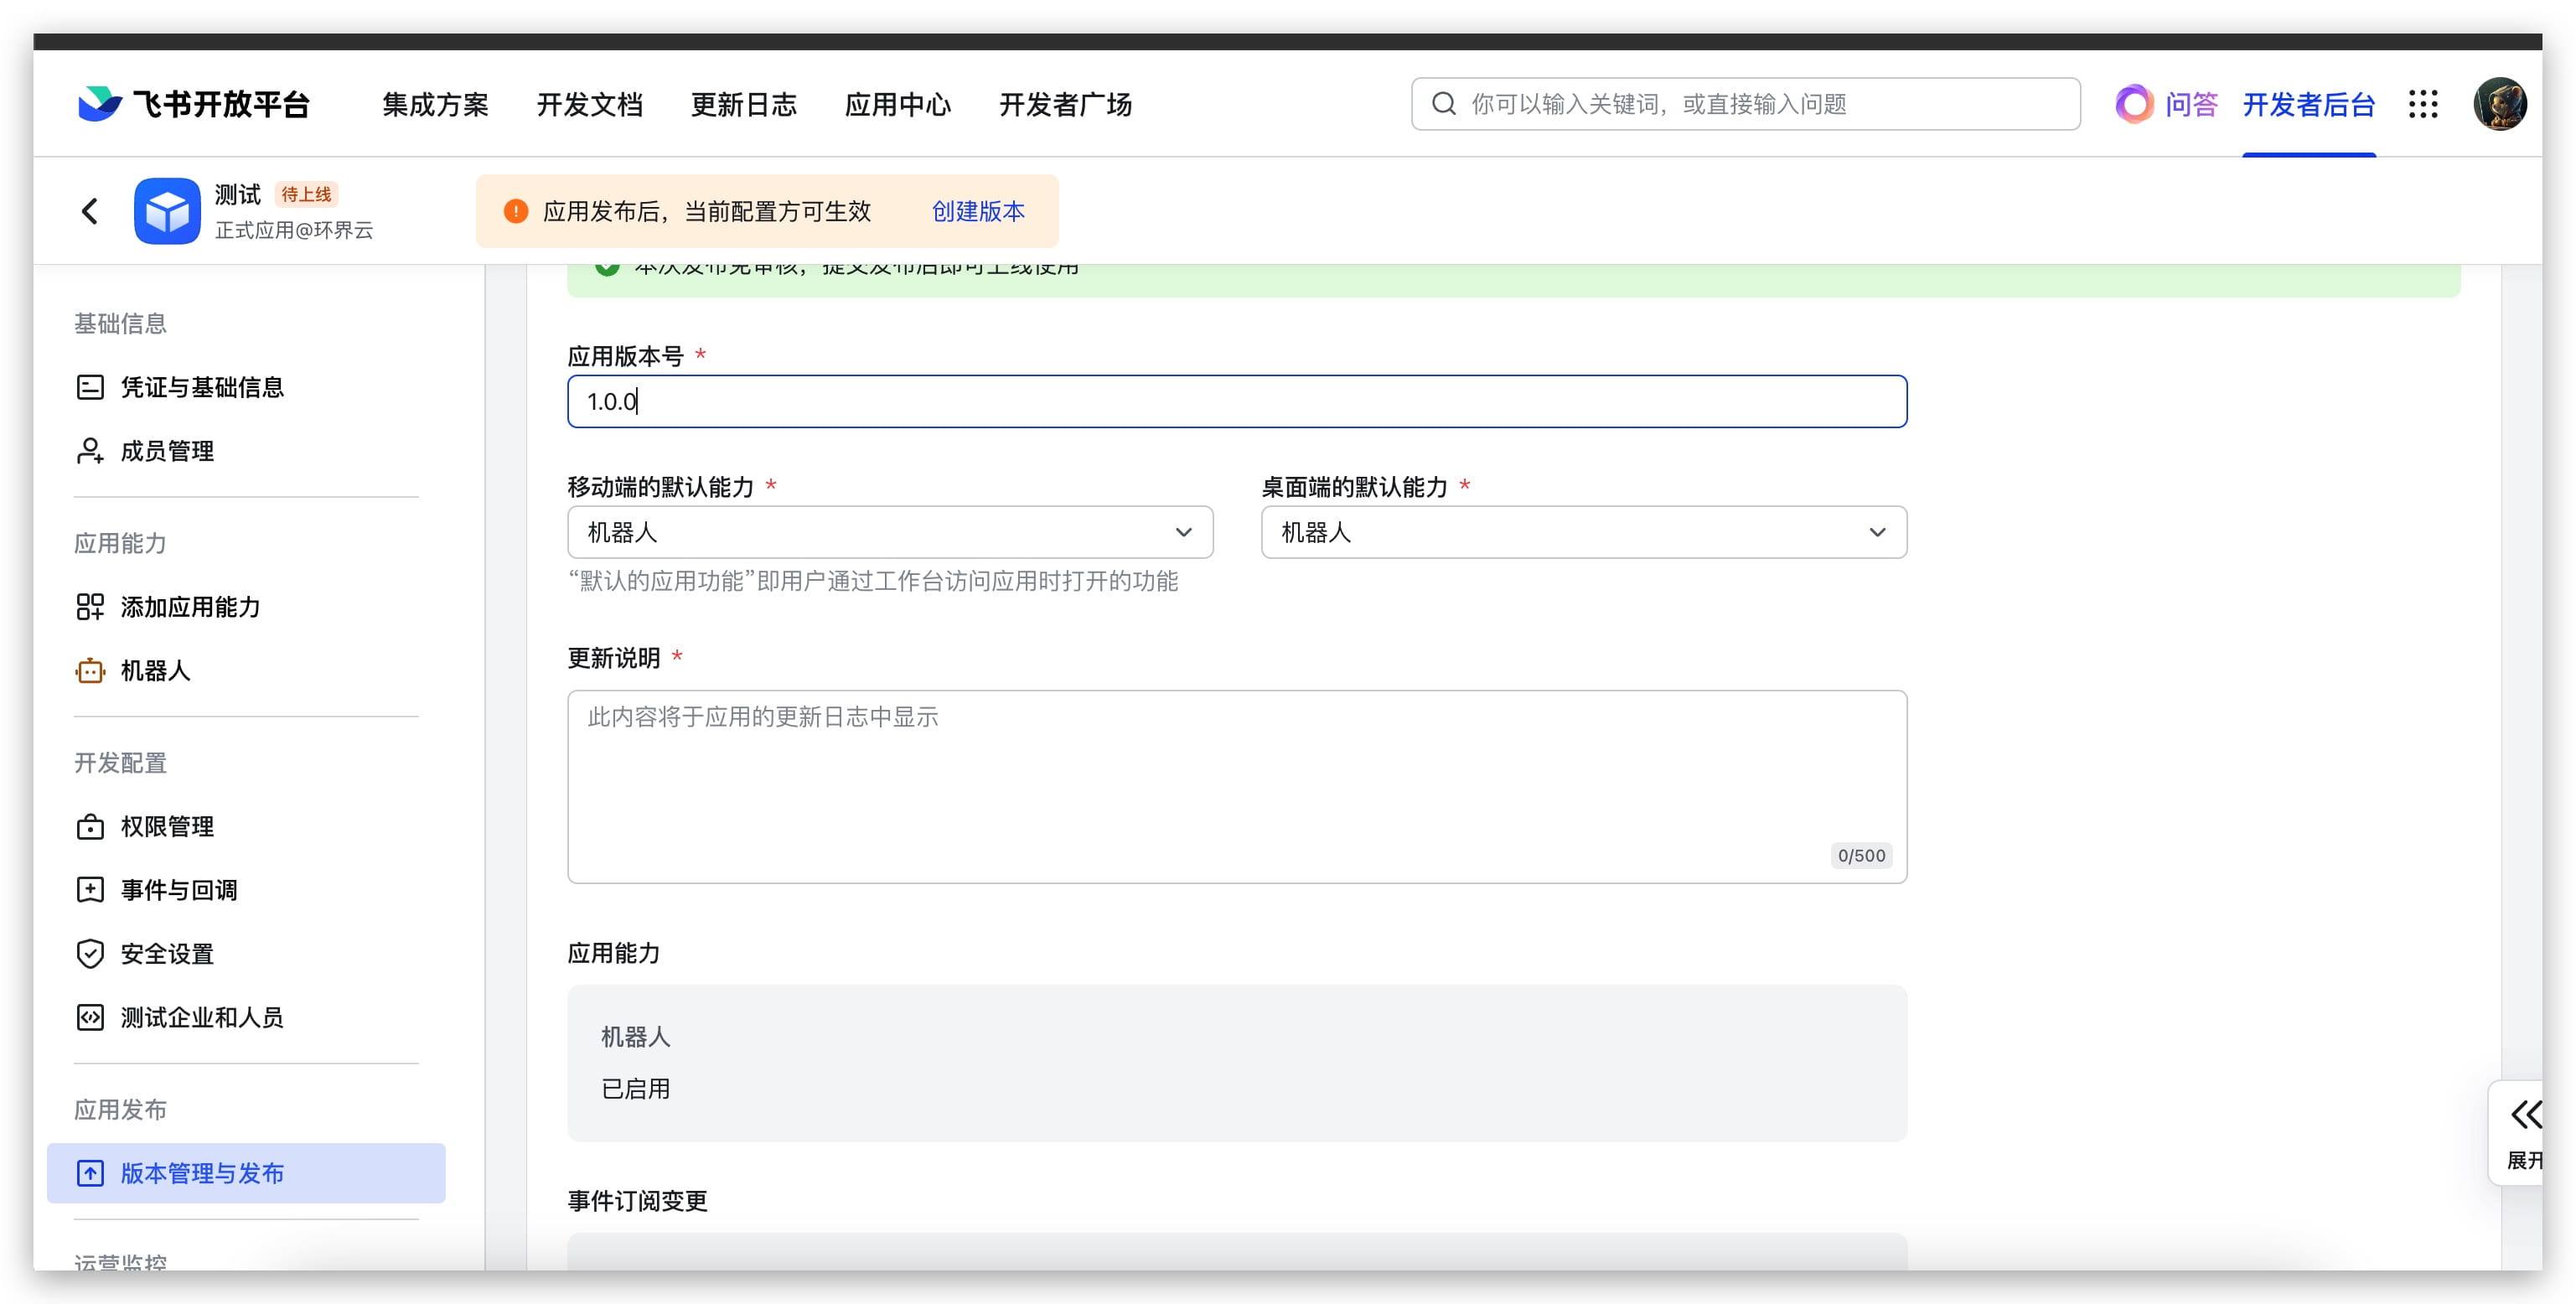
Task: Open 凭证与基础信息 in the sidebar
Action: (x=201, y=387)
